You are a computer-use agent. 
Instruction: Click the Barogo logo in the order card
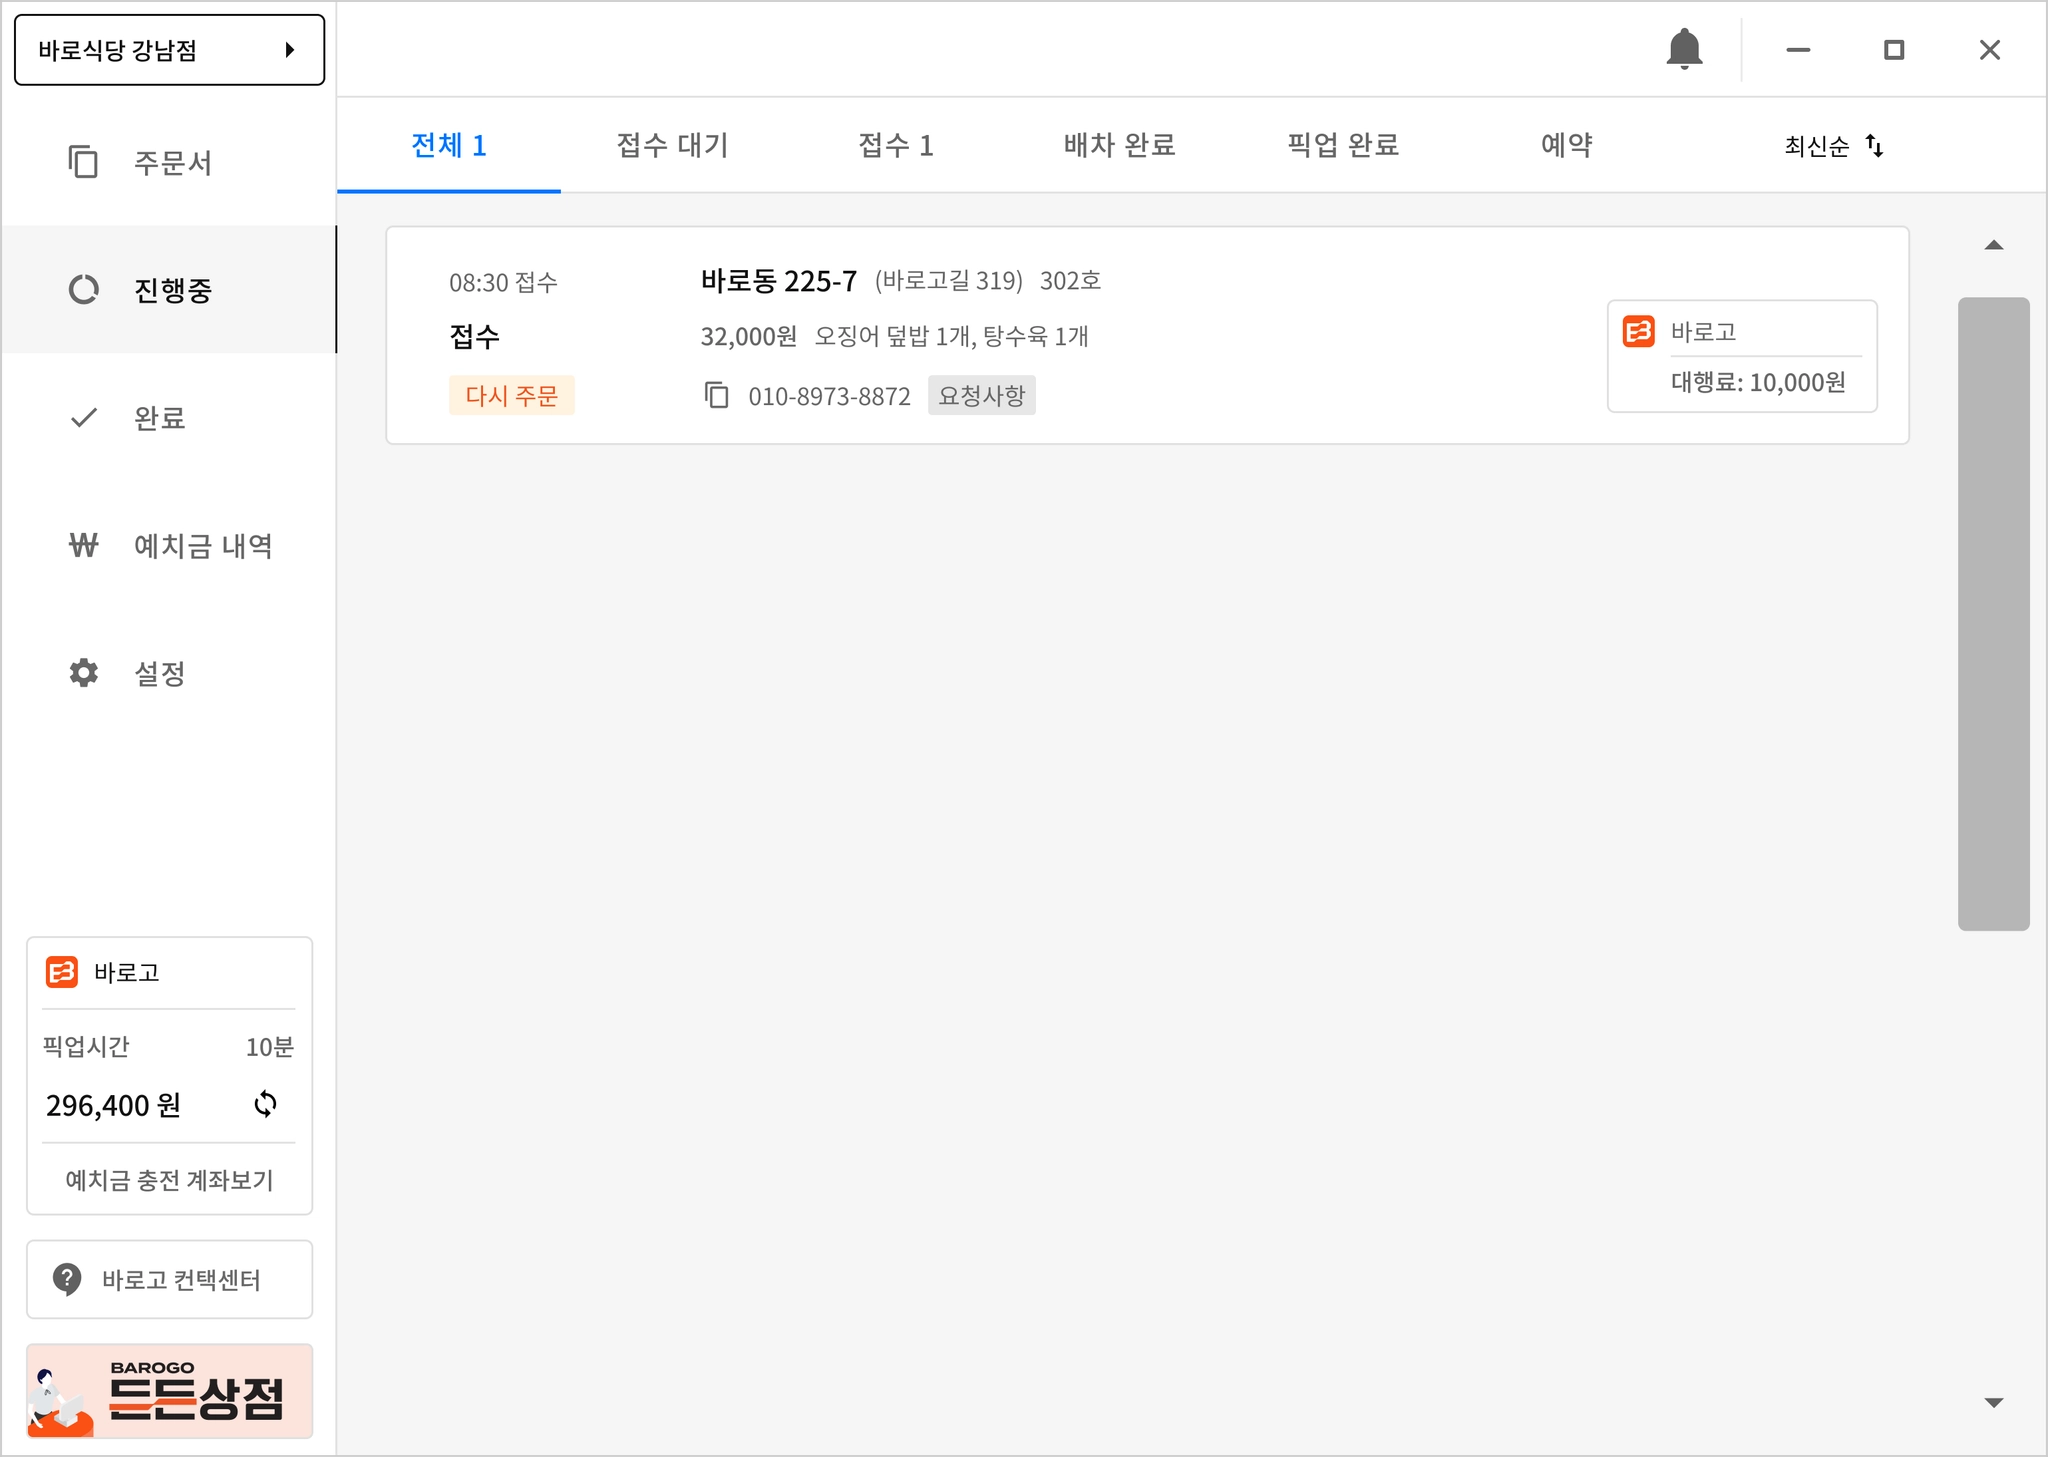1639,331
